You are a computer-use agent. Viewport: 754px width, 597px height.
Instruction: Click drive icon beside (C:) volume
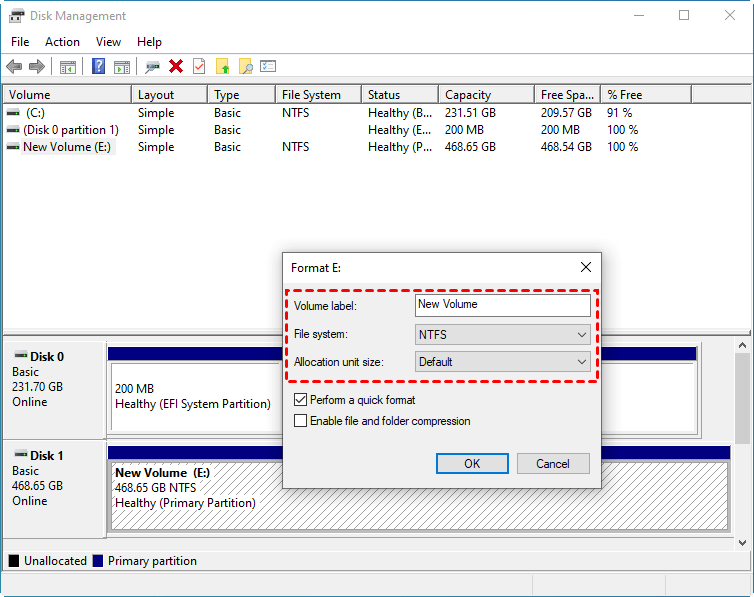click(x=13, y=112)
